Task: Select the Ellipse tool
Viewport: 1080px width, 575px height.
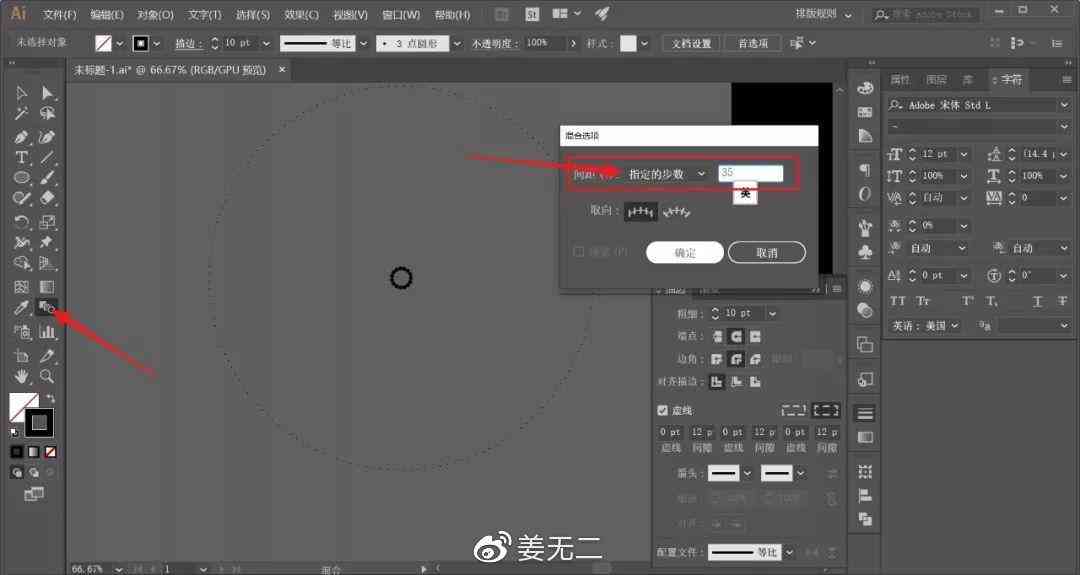Action: tap(21, 178)
